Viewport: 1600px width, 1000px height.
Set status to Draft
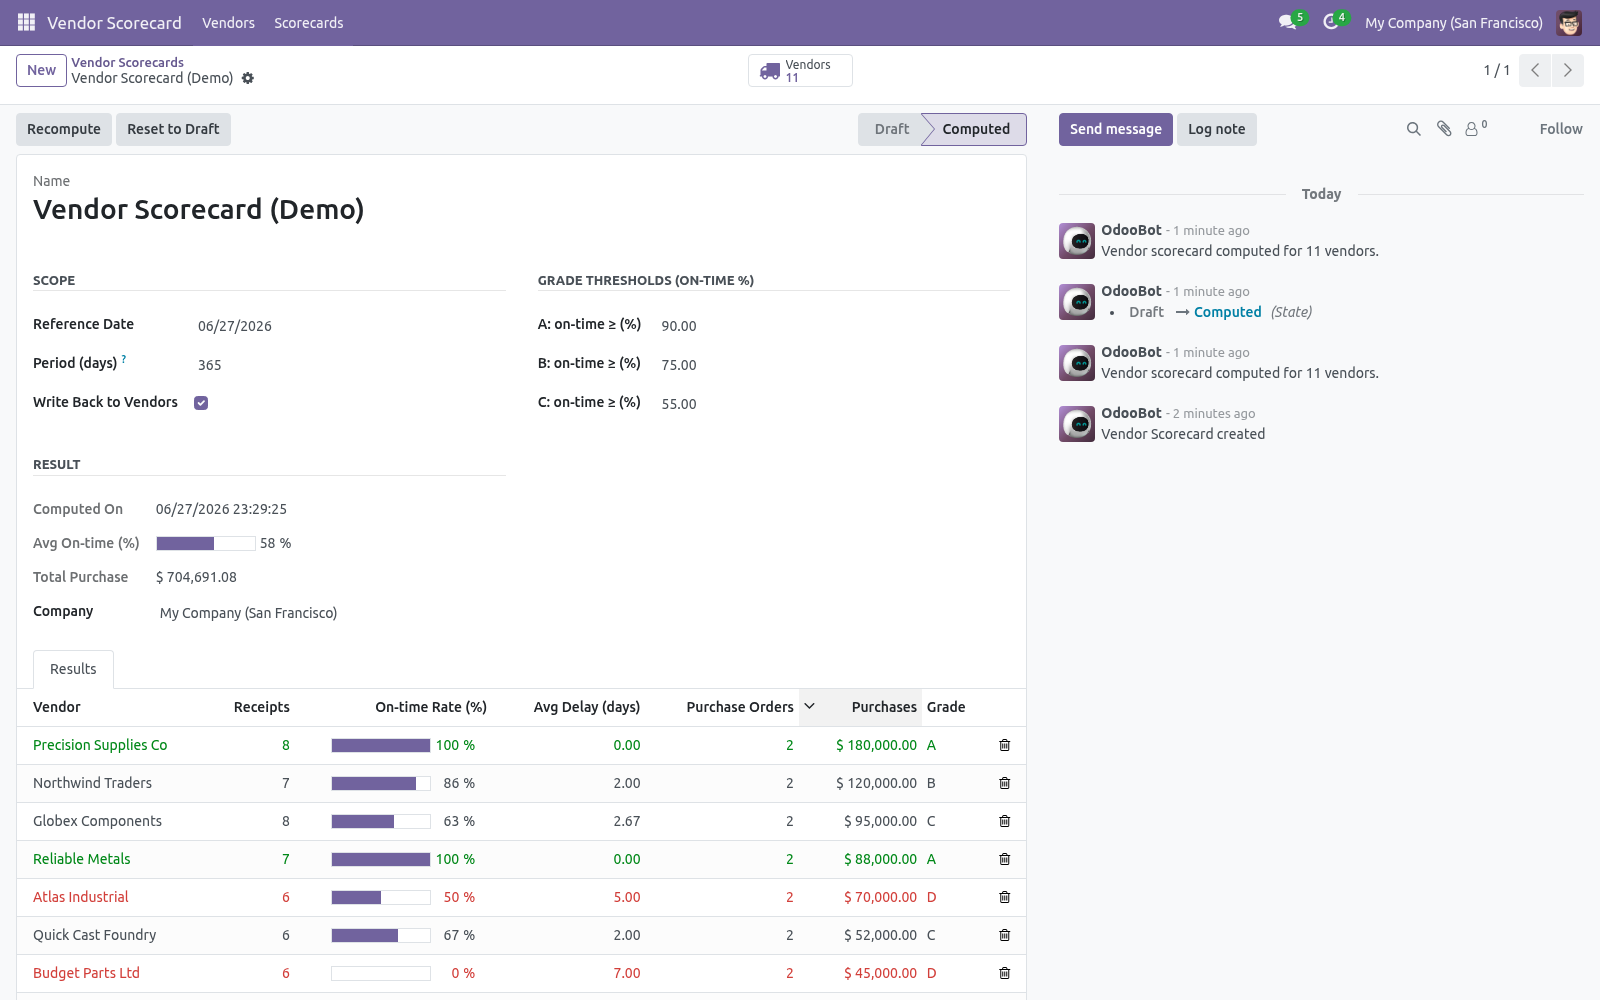click(x=891, y=129)
